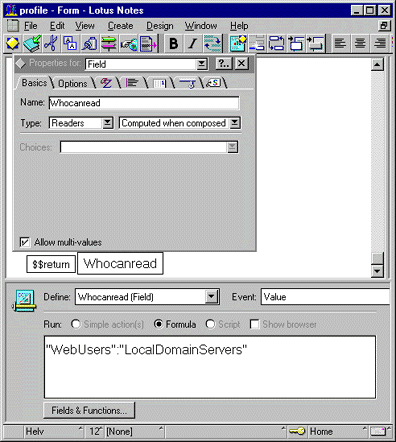This screenshot has height=442, width=396.
Task: Open the pagination tab in Properties box
Action: (x=159, y=83)
